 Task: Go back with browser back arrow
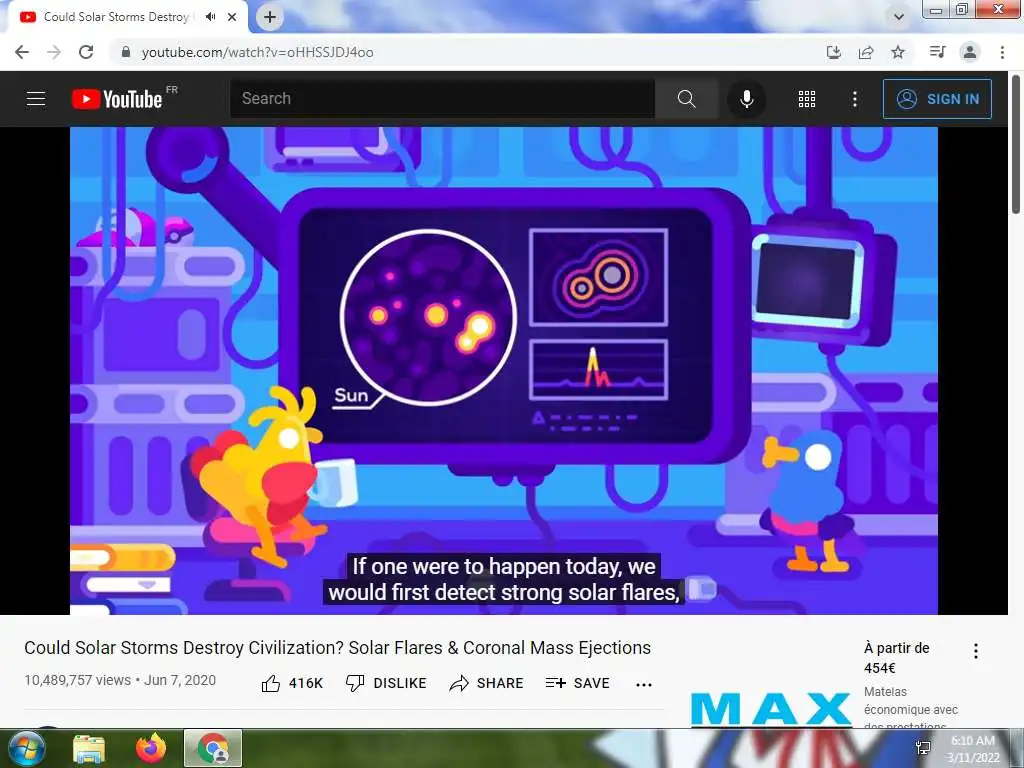(x=22, y=52)
